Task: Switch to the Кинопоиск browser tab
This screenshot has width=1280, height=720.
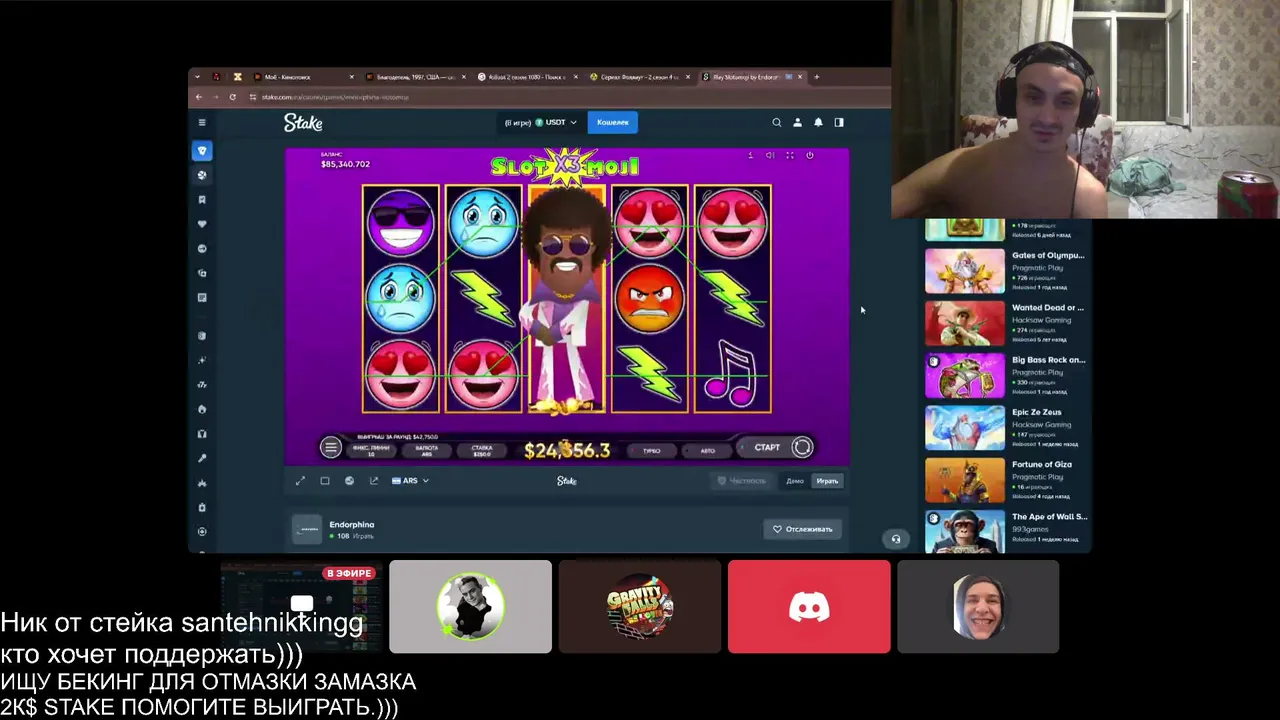Action: (302, 77)
